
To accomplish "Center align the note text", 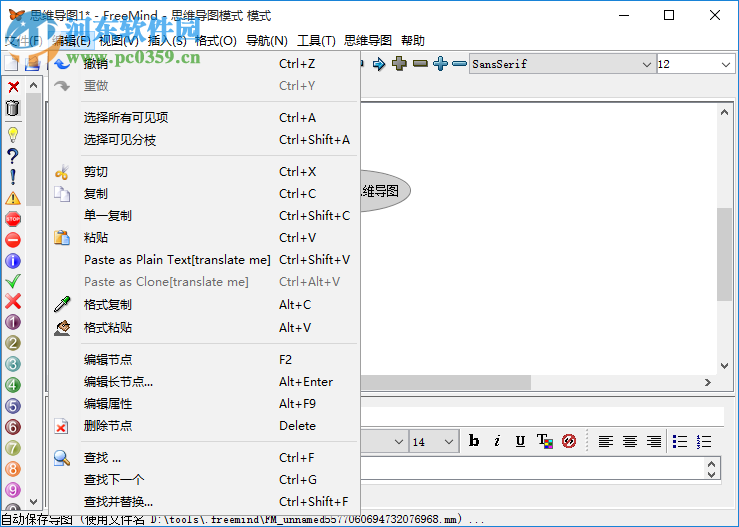I will (x=630, y=441).
